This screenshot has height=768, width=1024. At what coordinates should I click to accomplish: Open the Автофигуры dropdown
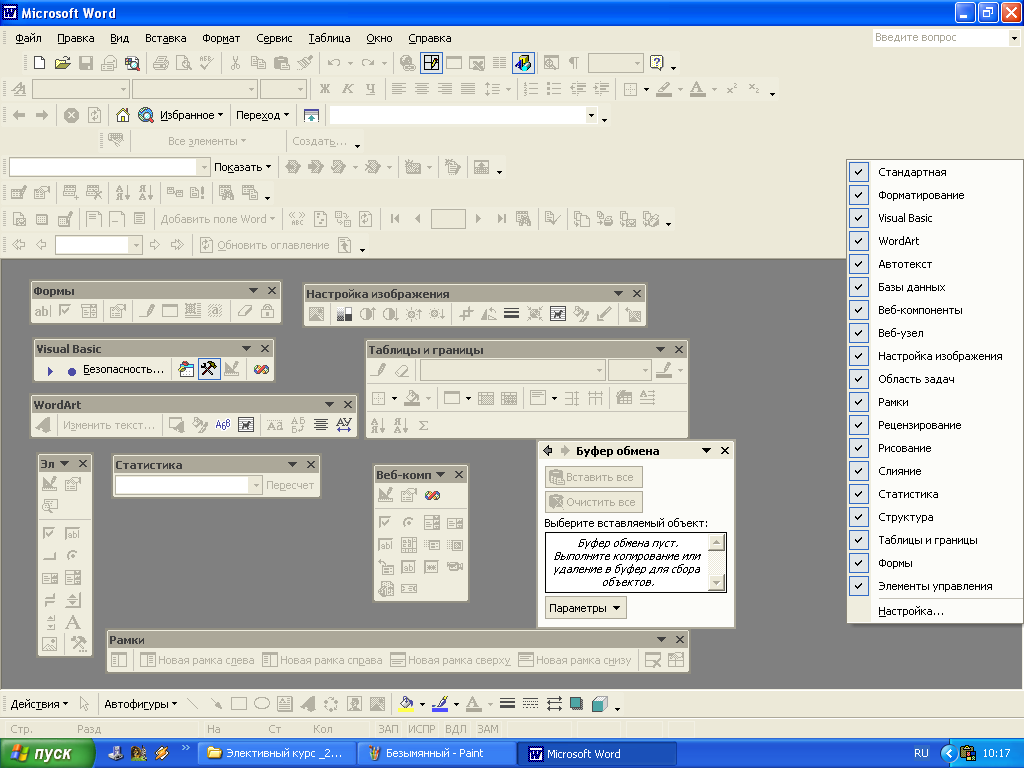tap(140, 704)
